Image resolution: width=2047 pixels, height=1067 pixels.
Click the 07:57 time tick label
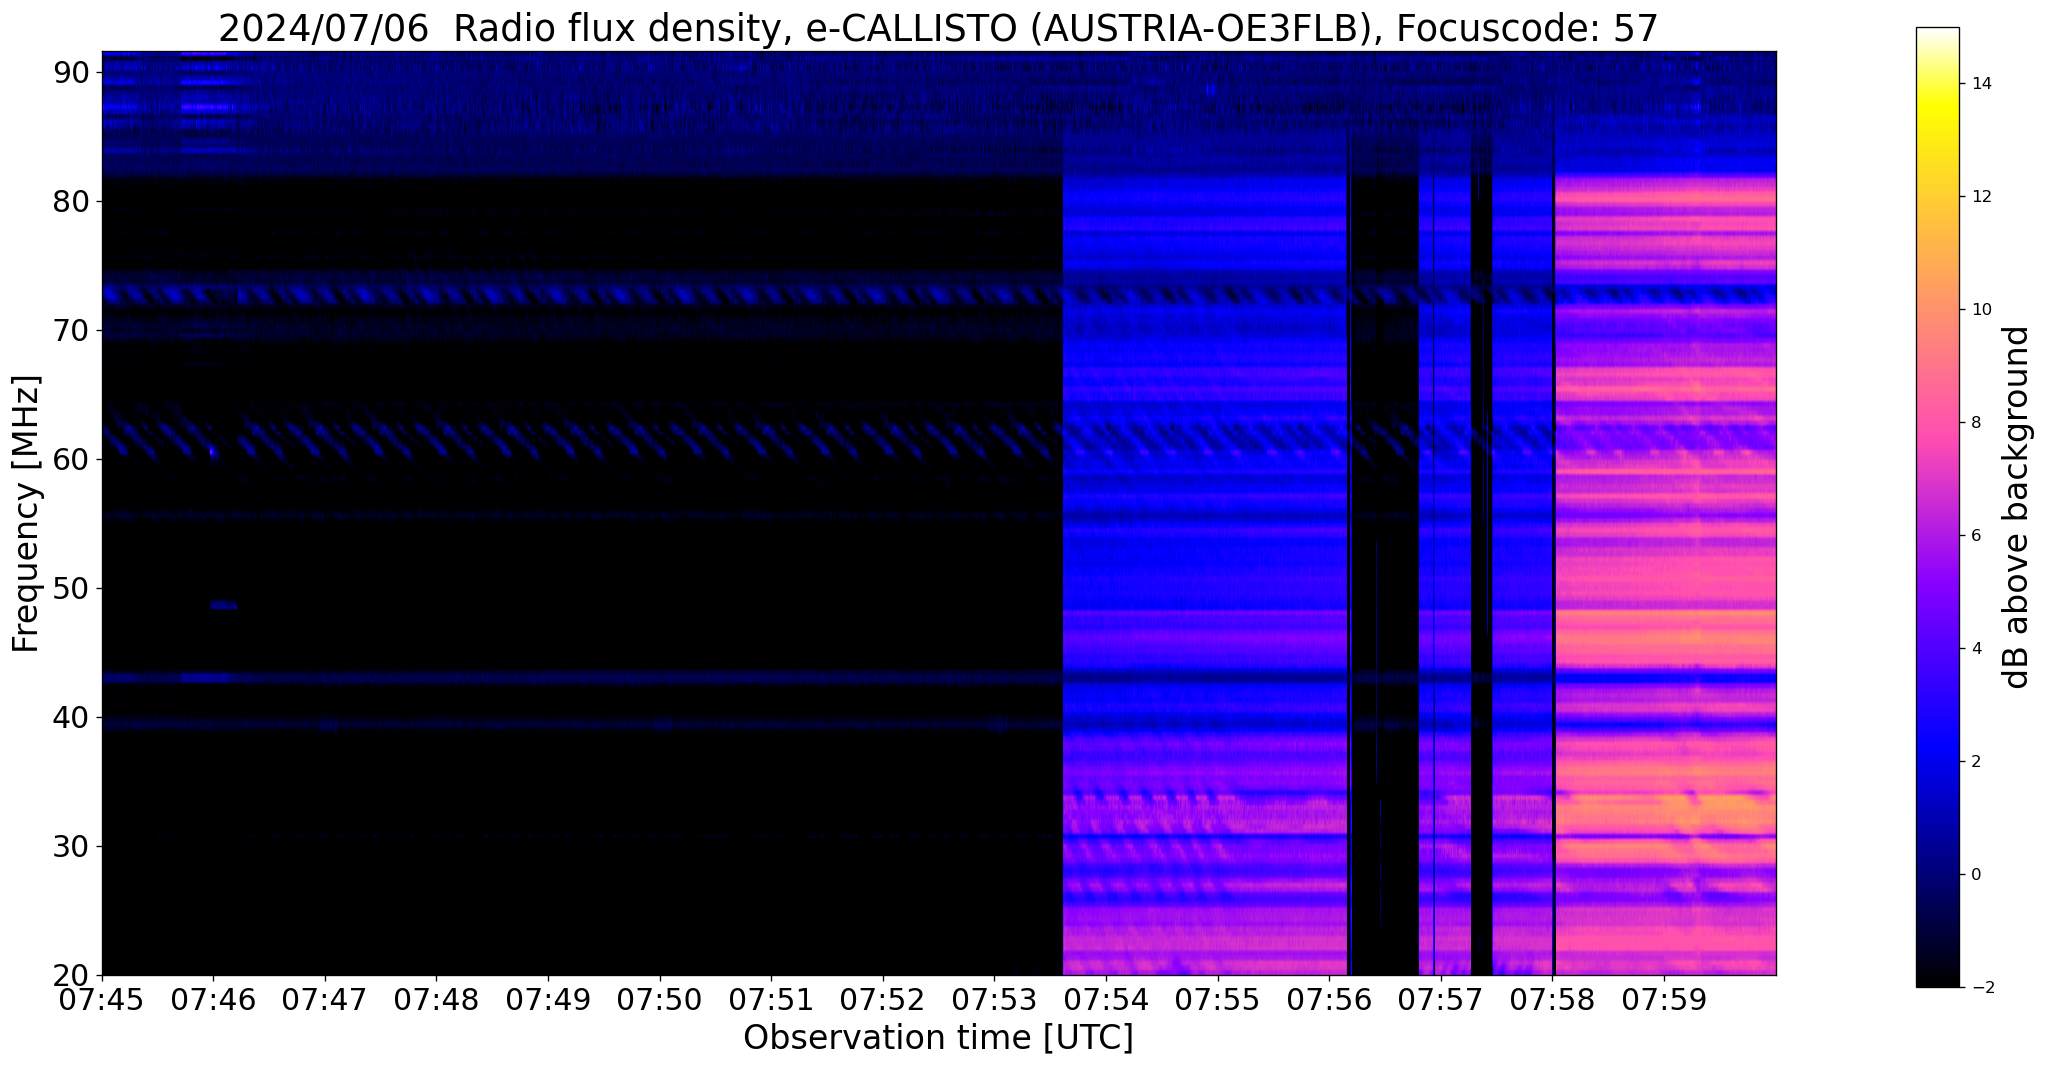[x=1441, y=999]
